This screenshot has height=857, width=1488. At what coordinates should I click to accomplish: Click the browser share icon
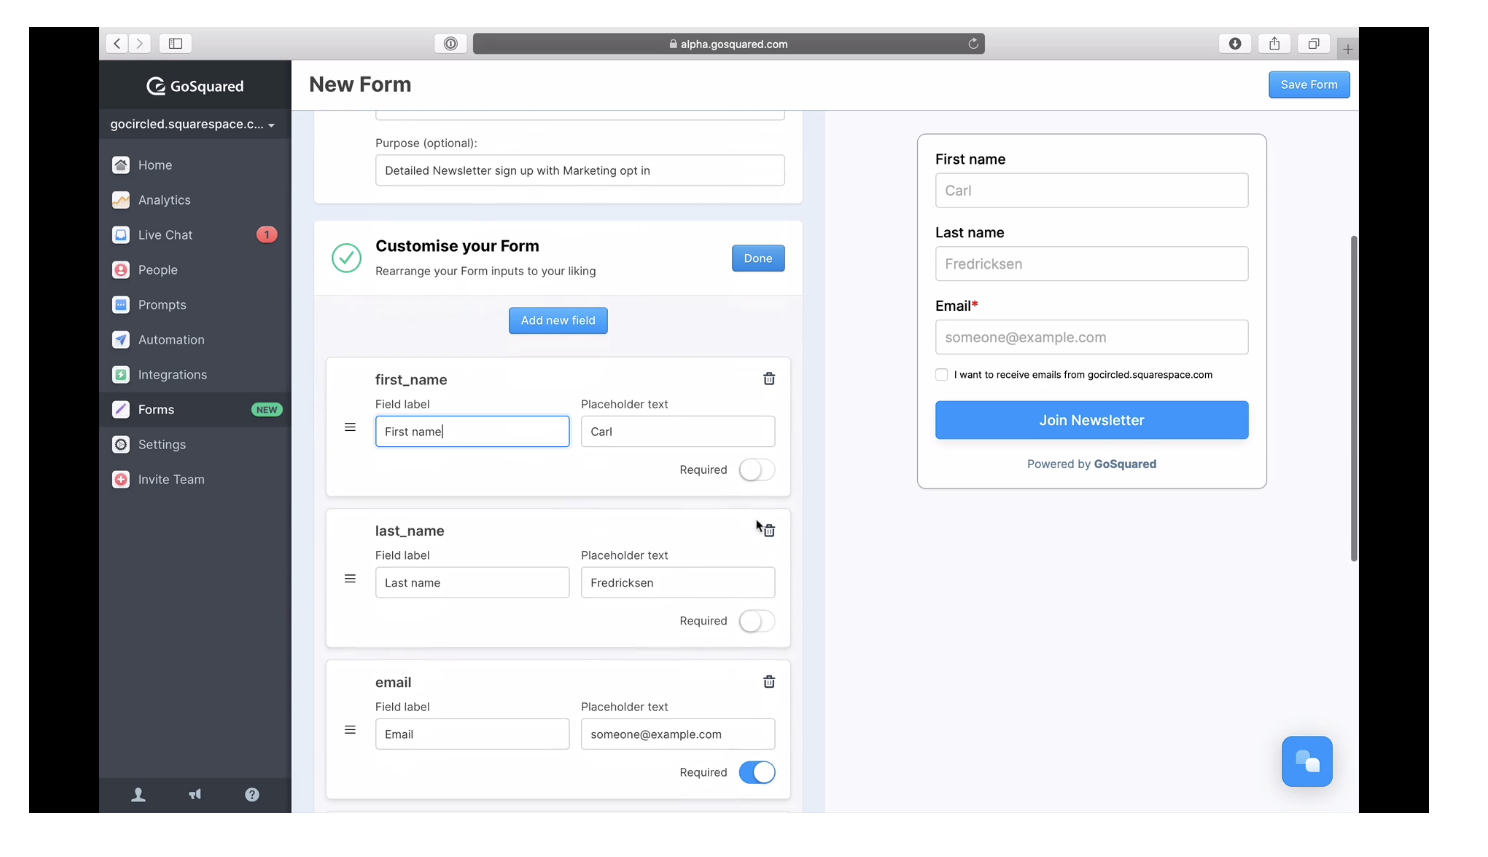[x=1274, y=43]
